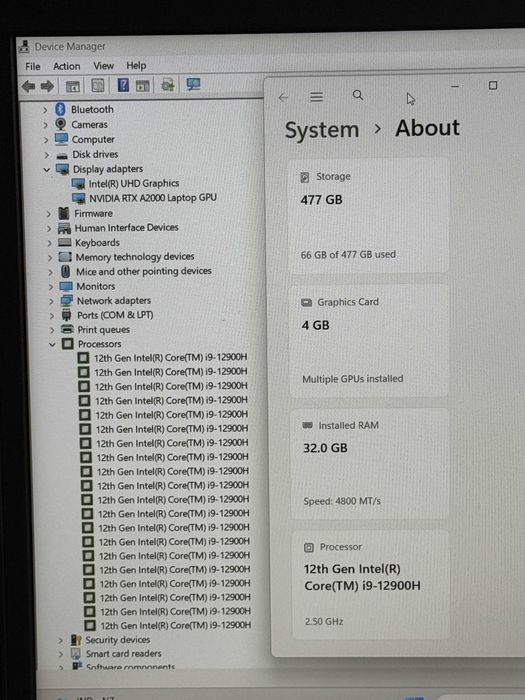This screenshot has width=525, height=700.
Task: Open the View menu
Action: pyautogui.click(x=104, y=66)
